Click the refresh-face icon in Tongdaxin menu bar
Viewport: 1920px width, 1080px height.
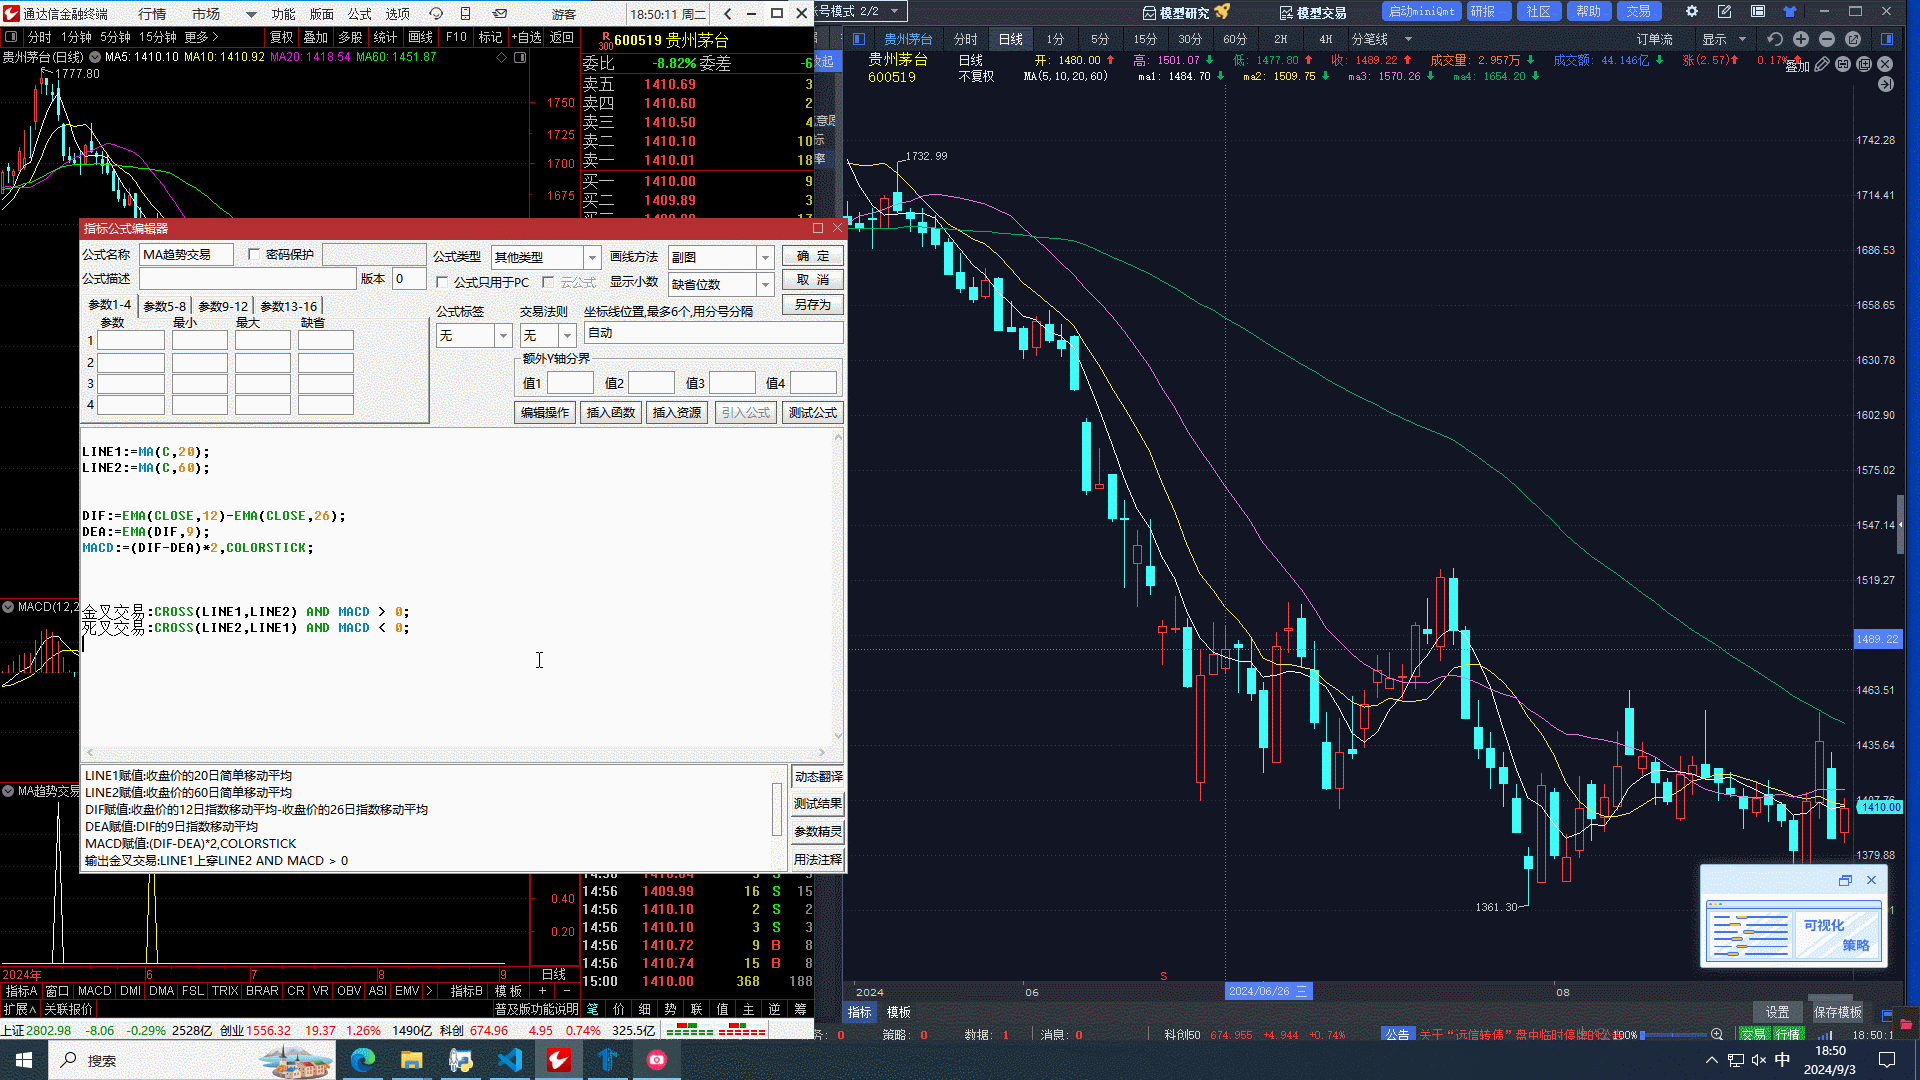pyautogui.click(x=436, y=14)
